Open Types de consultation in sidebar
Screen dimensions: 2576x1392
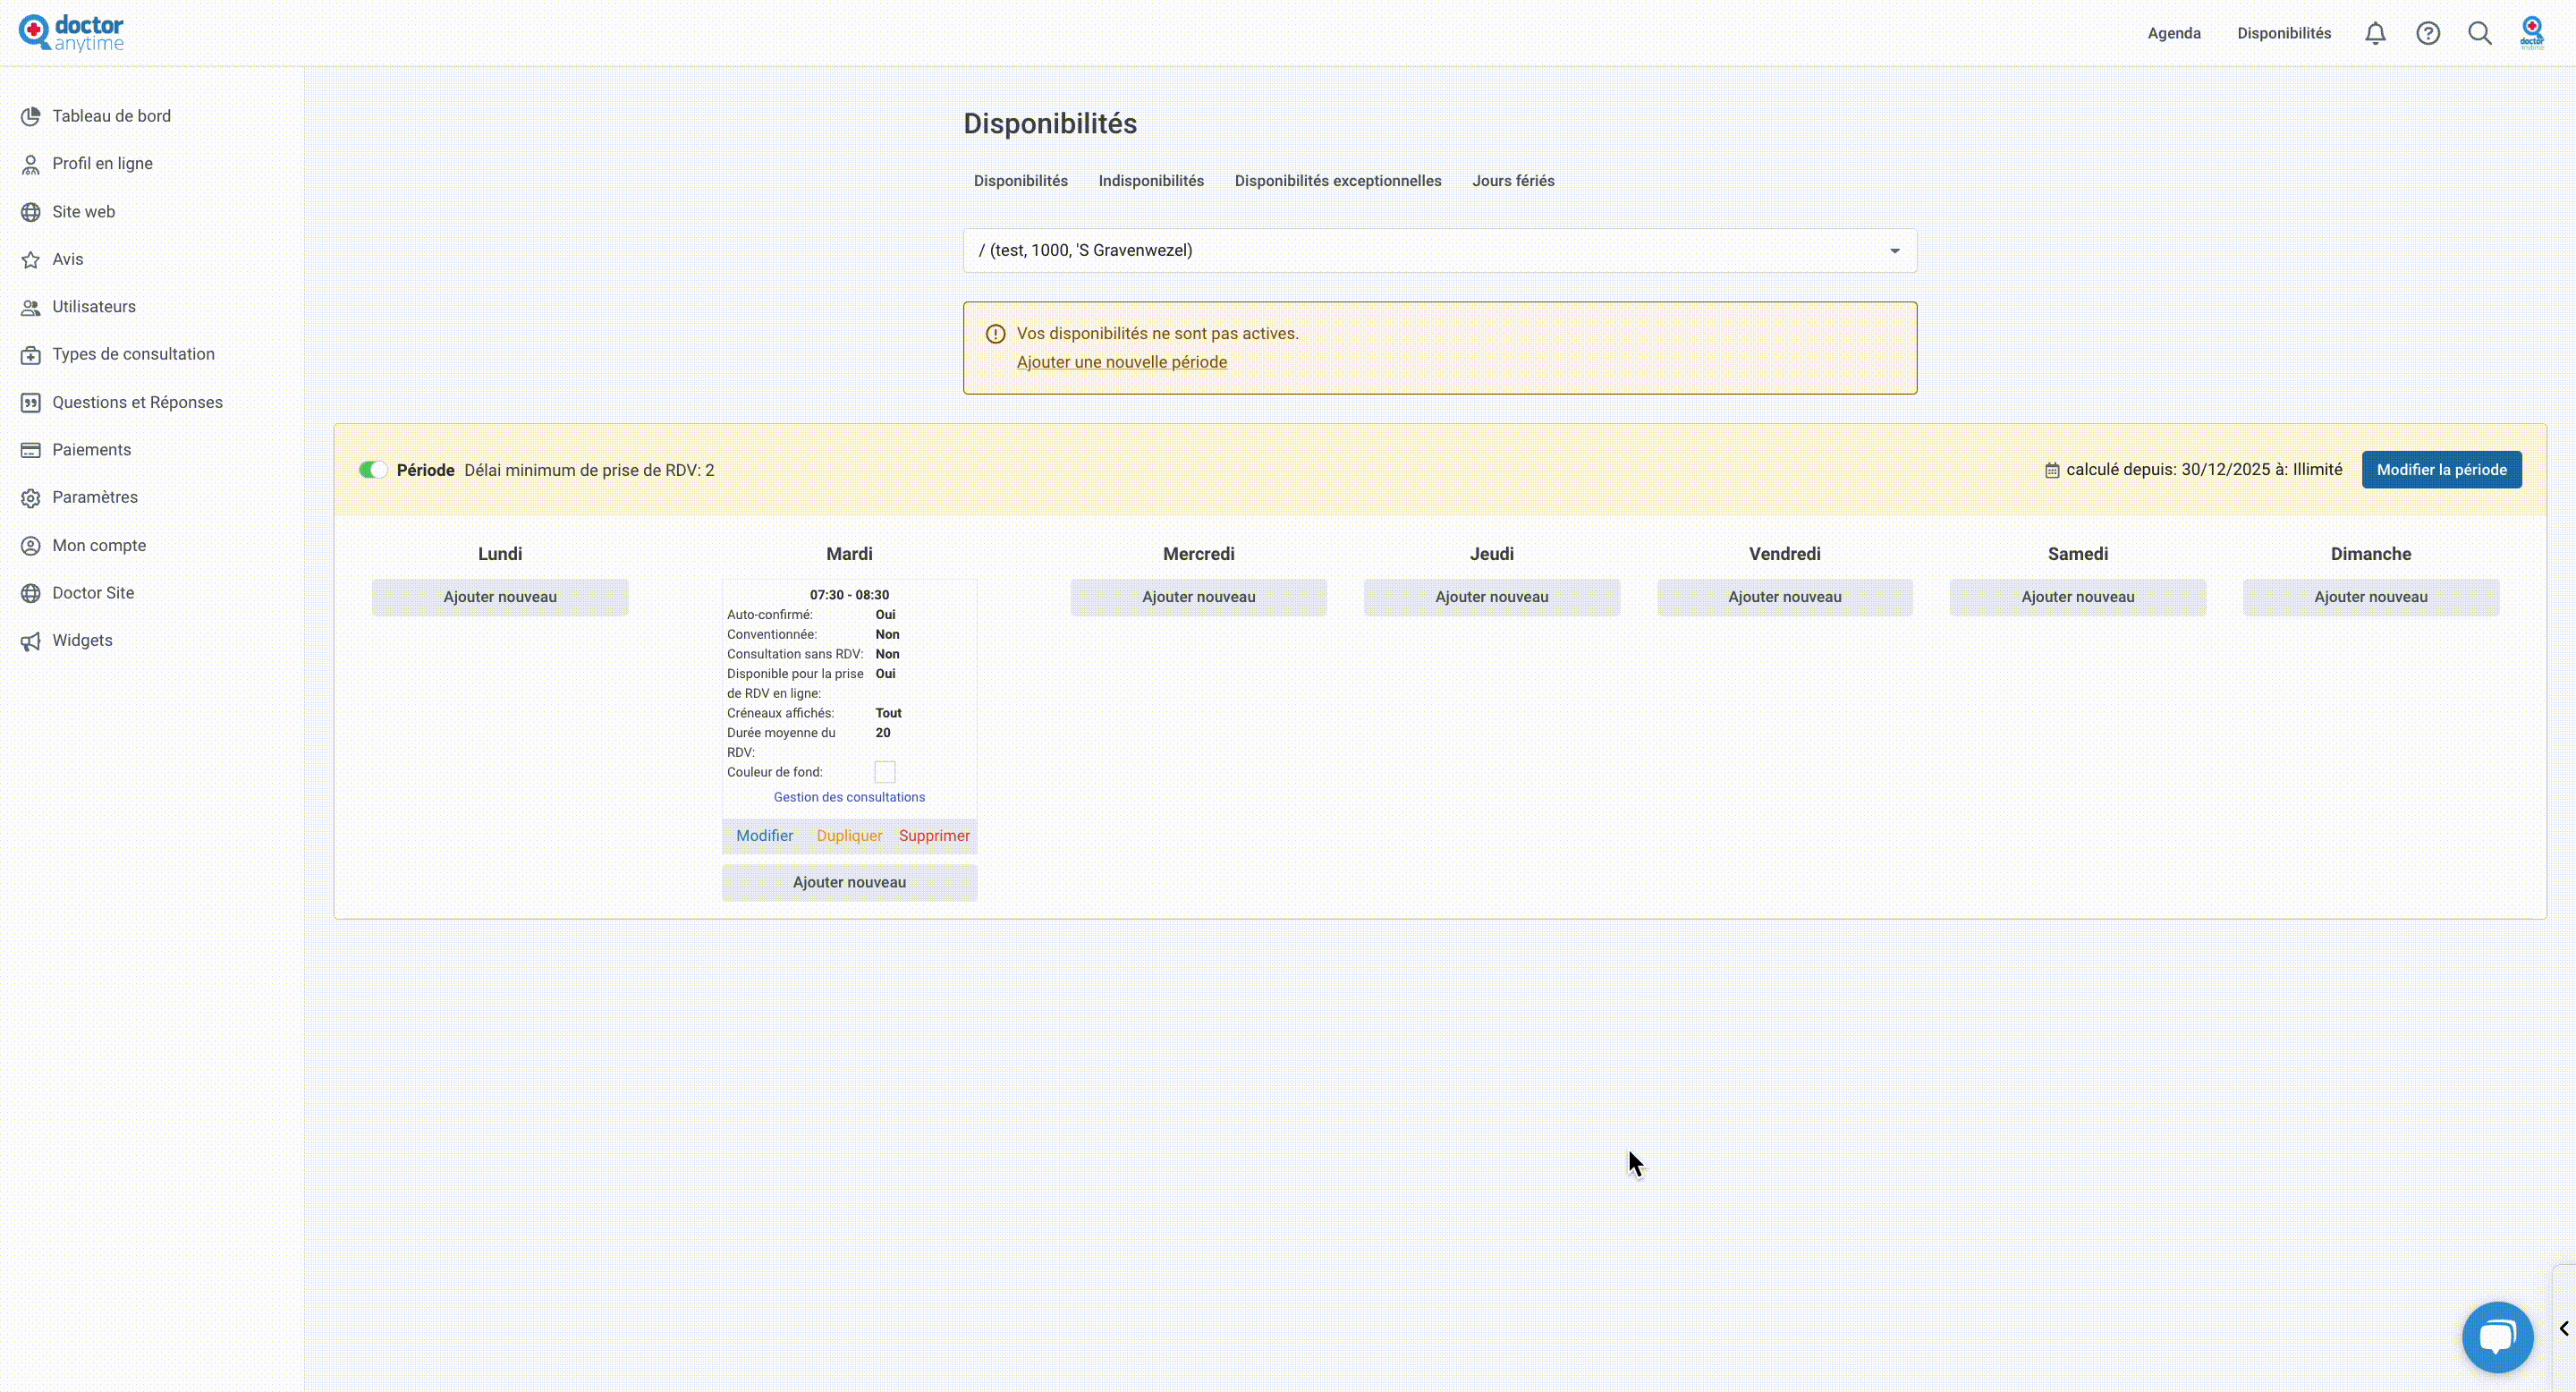click(x=133, y=354)
